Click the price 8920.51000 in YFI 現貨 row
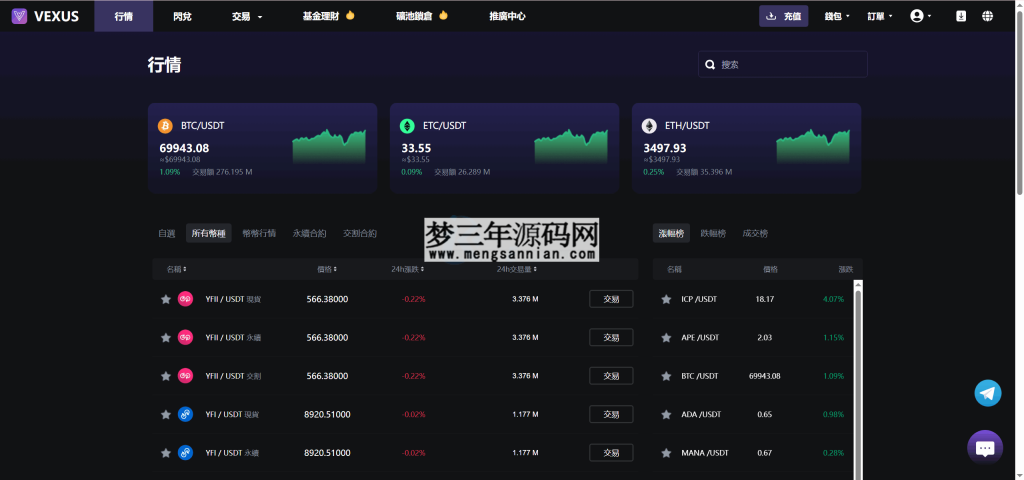Image resolution: width=1024 pixels, height=480 pixels. tap(327, 414)
